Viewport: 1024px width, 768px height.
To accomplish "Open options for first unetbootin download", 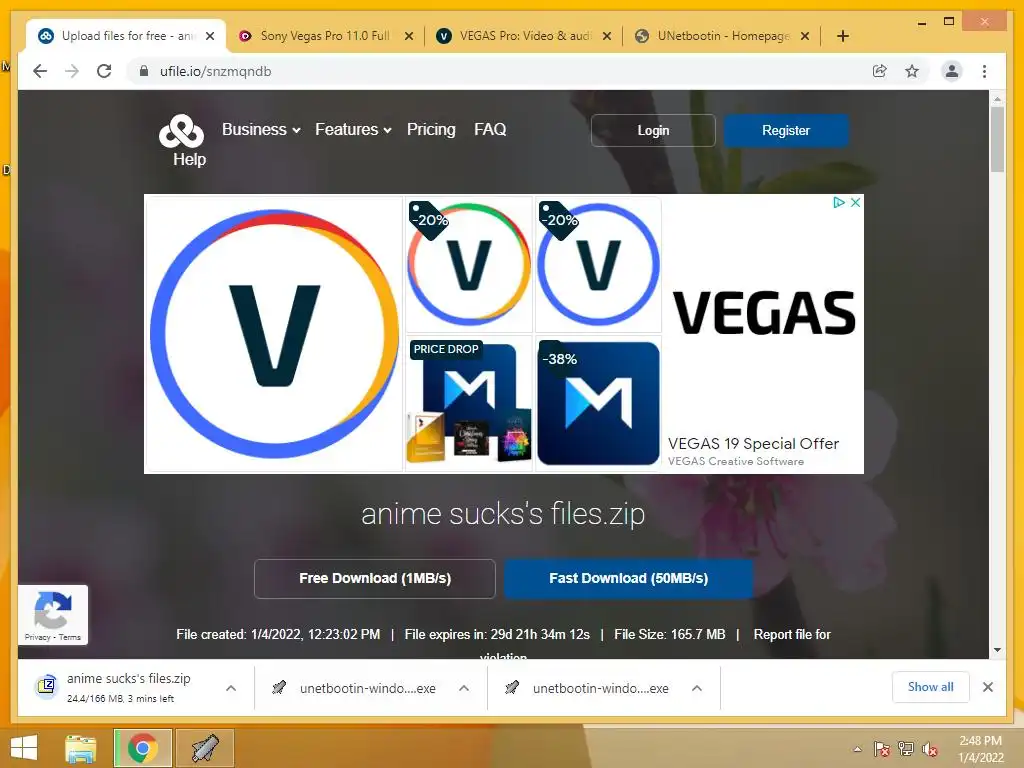I will click(x=464, y=688).
